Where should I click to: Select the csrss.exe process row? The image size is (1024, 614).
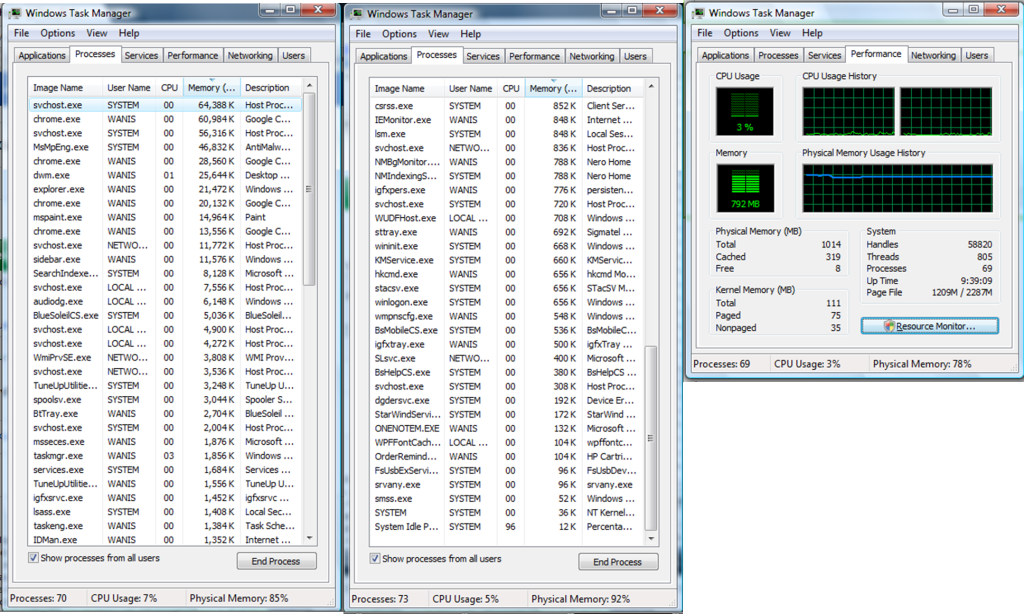(x=507, y=106)
